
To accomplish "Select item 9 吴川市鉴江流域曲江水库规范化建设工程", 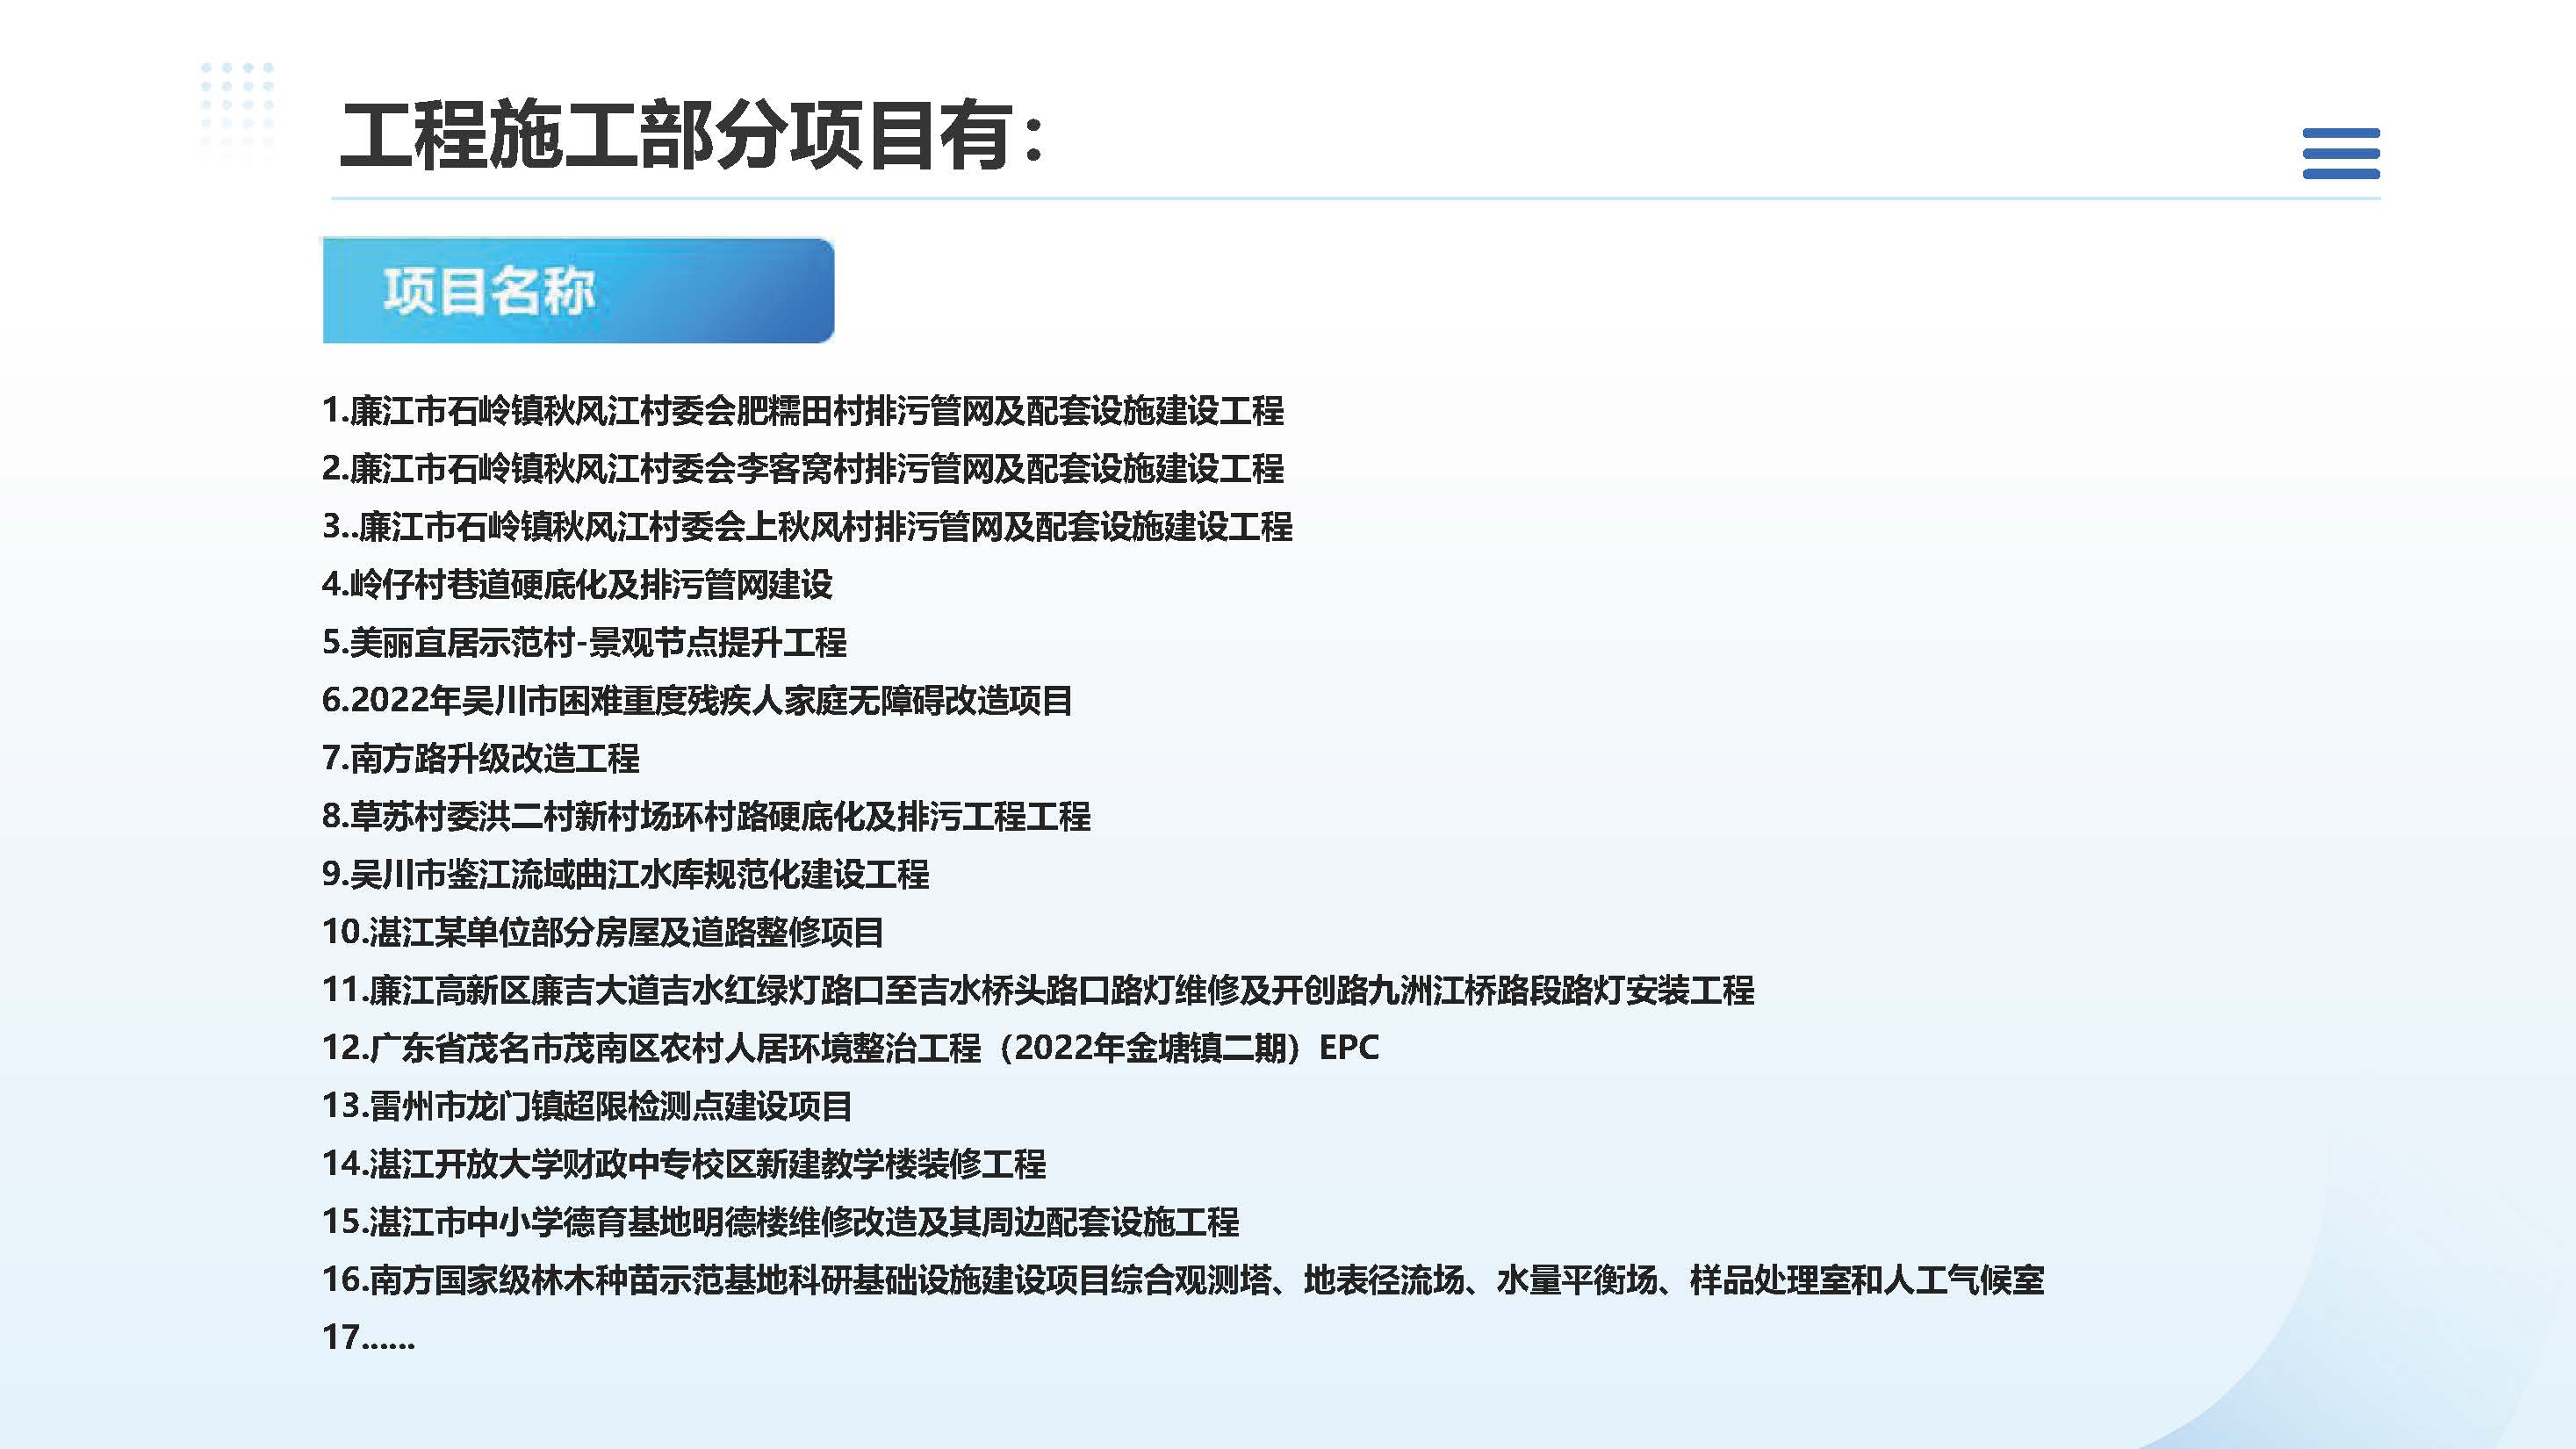I will point(625,874).
